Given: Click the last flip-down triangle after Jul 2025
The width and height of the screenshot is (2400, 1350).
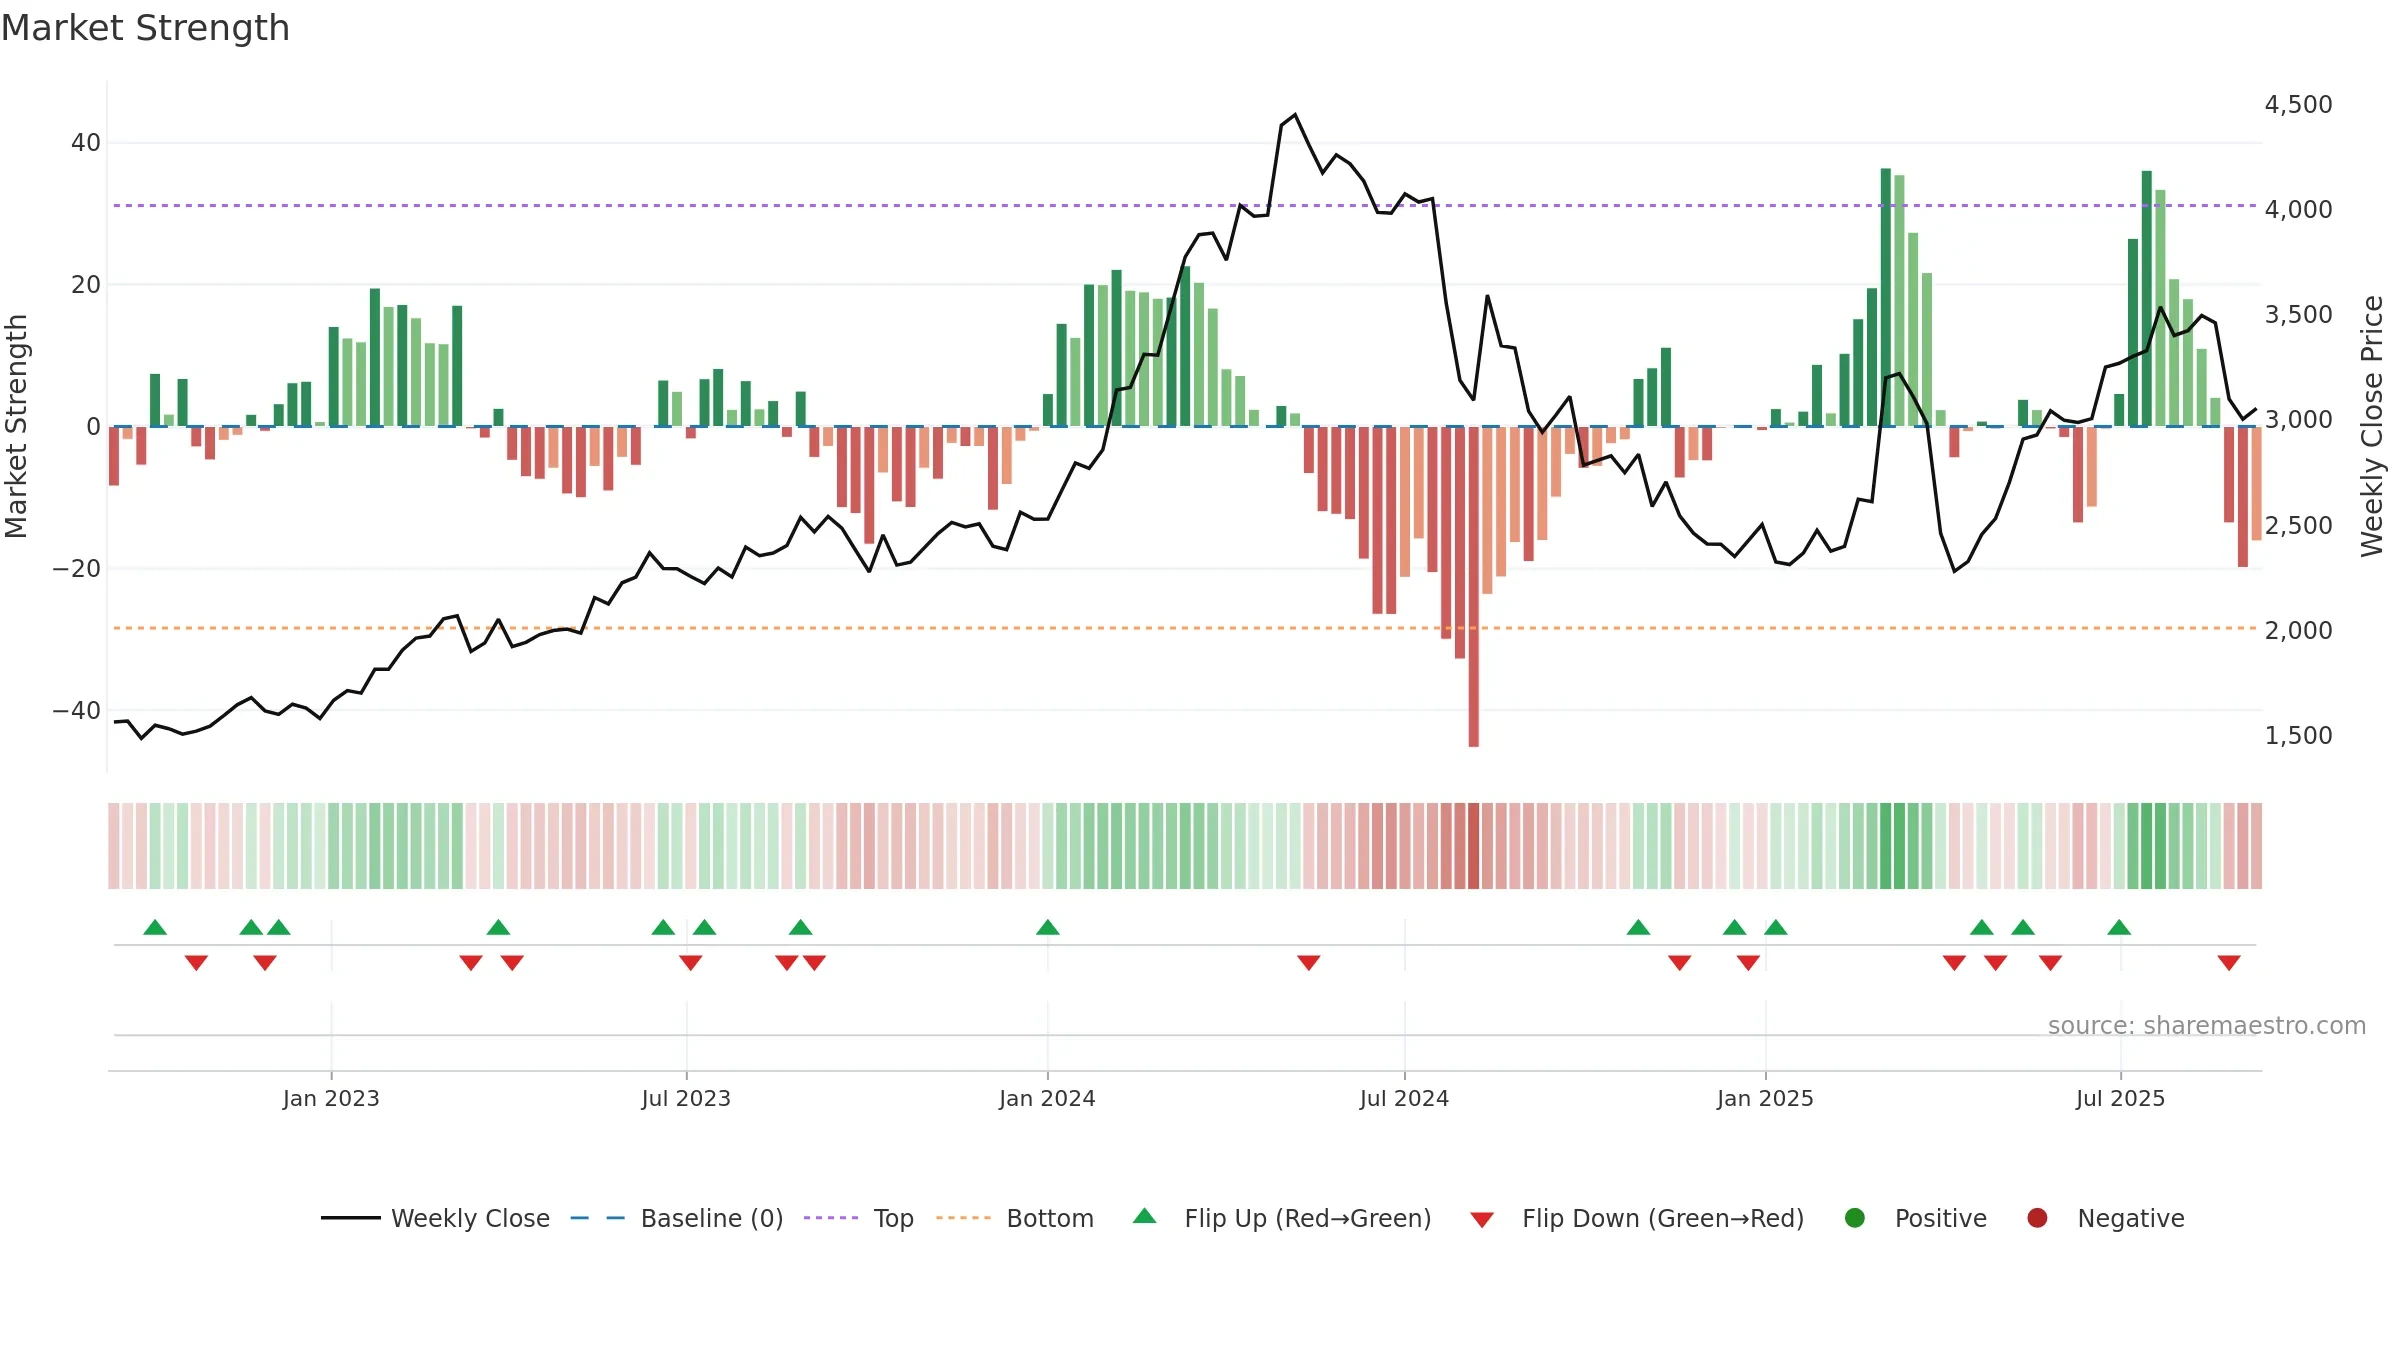Looking at the screenshot, I should (2229, 963).
